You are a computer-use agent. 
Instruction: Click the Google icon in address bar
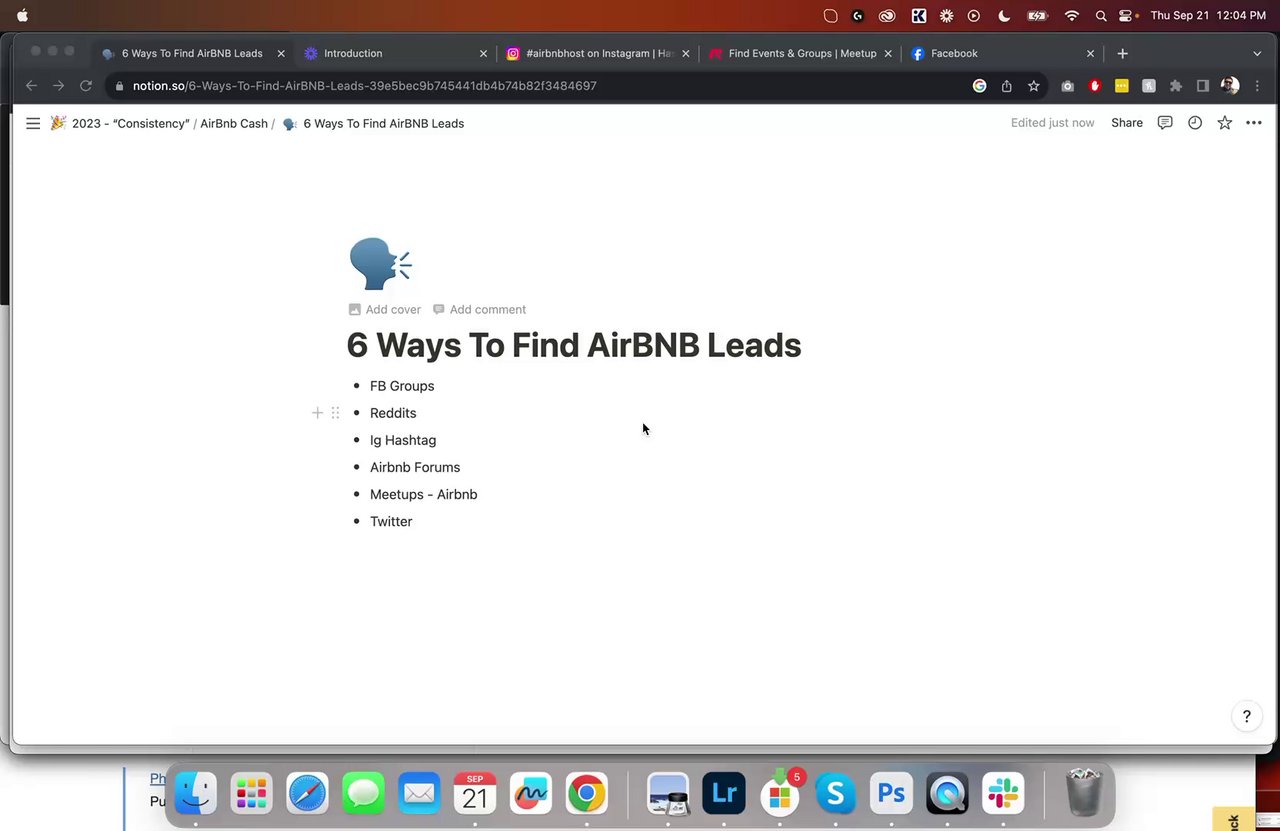(x=979, y=86)
